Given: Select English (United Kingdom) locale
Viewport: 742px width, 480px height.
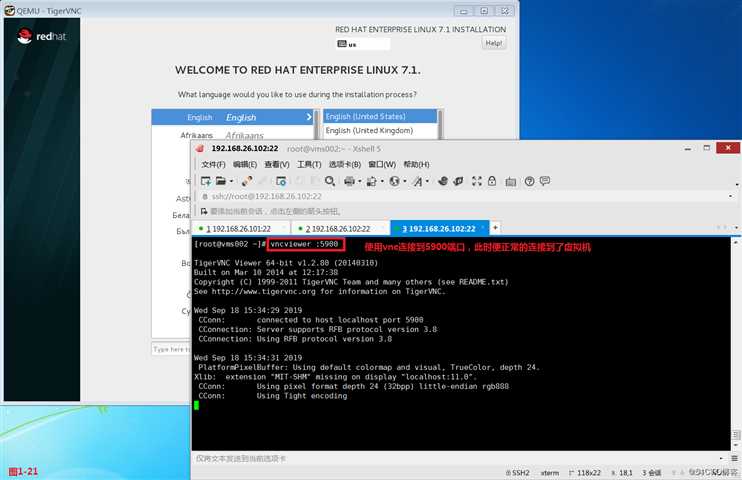Looking at the screenshot, I should pos(380,131).
